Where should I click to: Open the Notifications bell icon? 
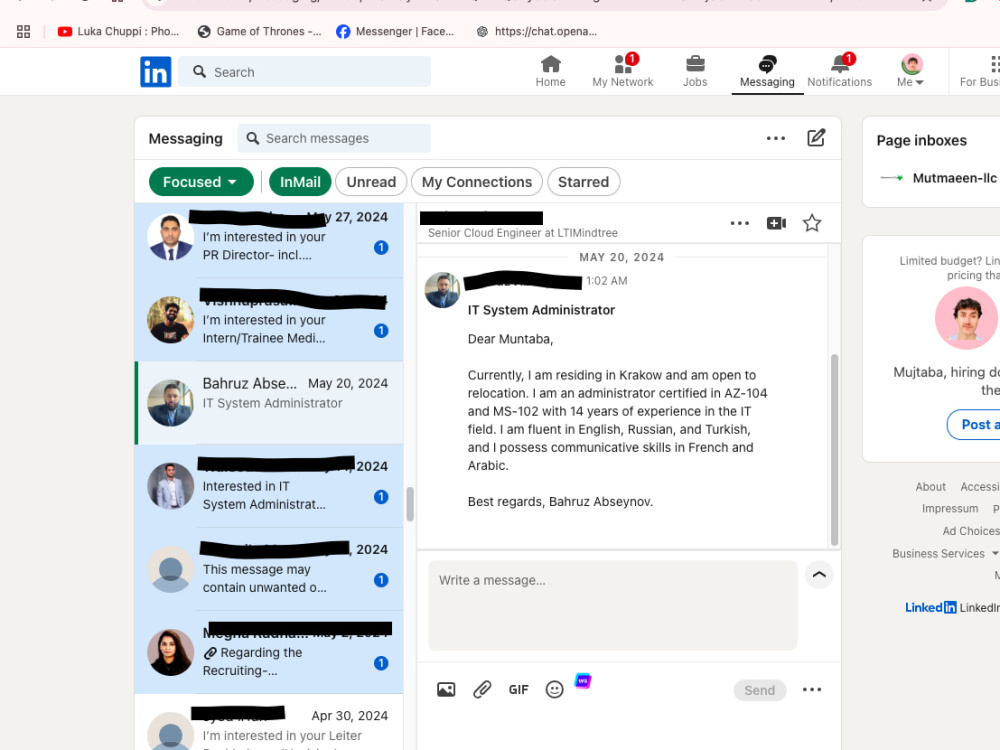tap(839, 71)
